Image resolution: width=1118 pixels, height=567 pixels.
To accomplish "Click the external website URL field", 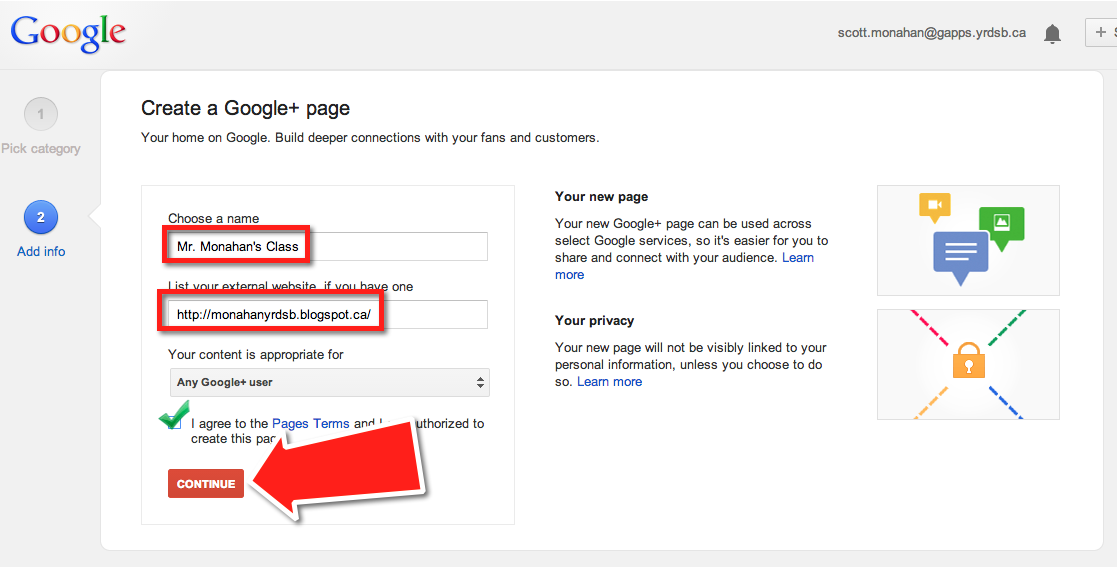I will 328,315.
